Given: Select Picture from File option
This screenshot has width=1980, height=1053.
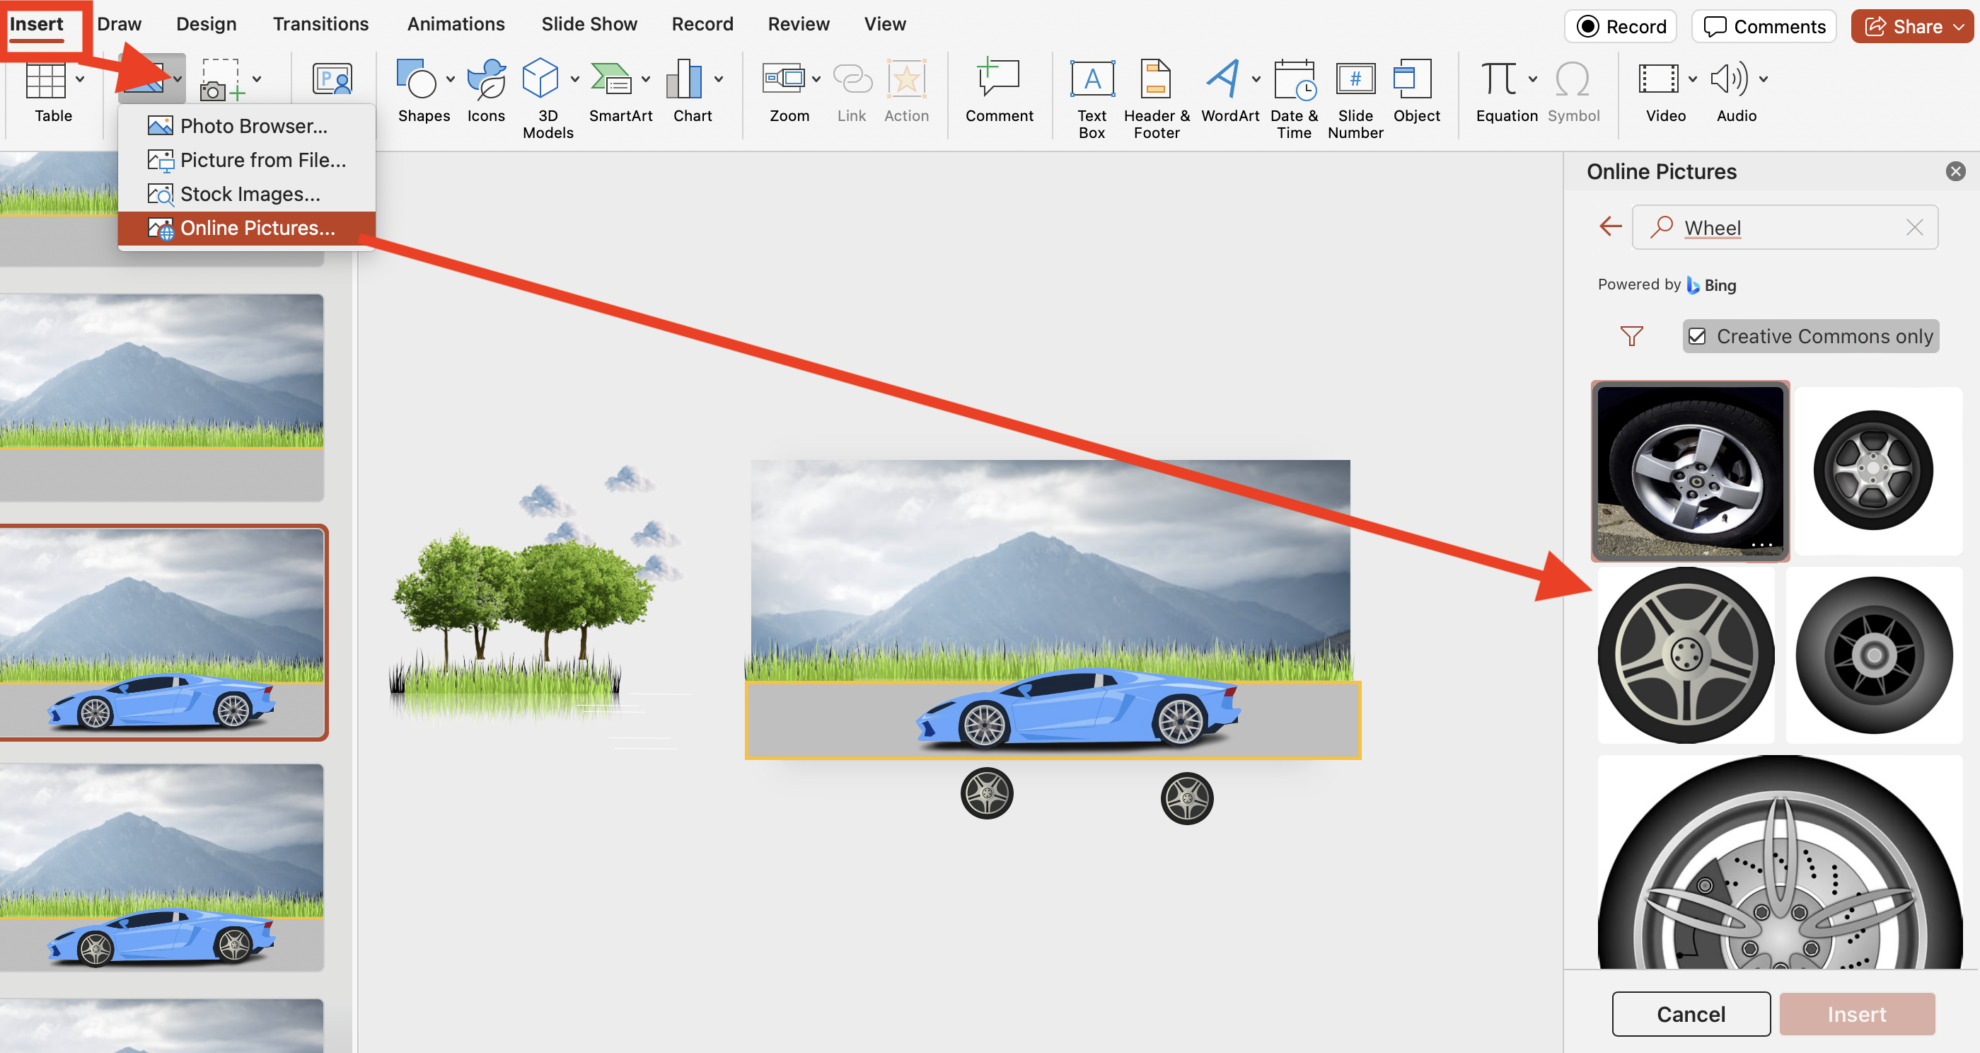Looking at the screenshot, I should click(x=246, y=160).
